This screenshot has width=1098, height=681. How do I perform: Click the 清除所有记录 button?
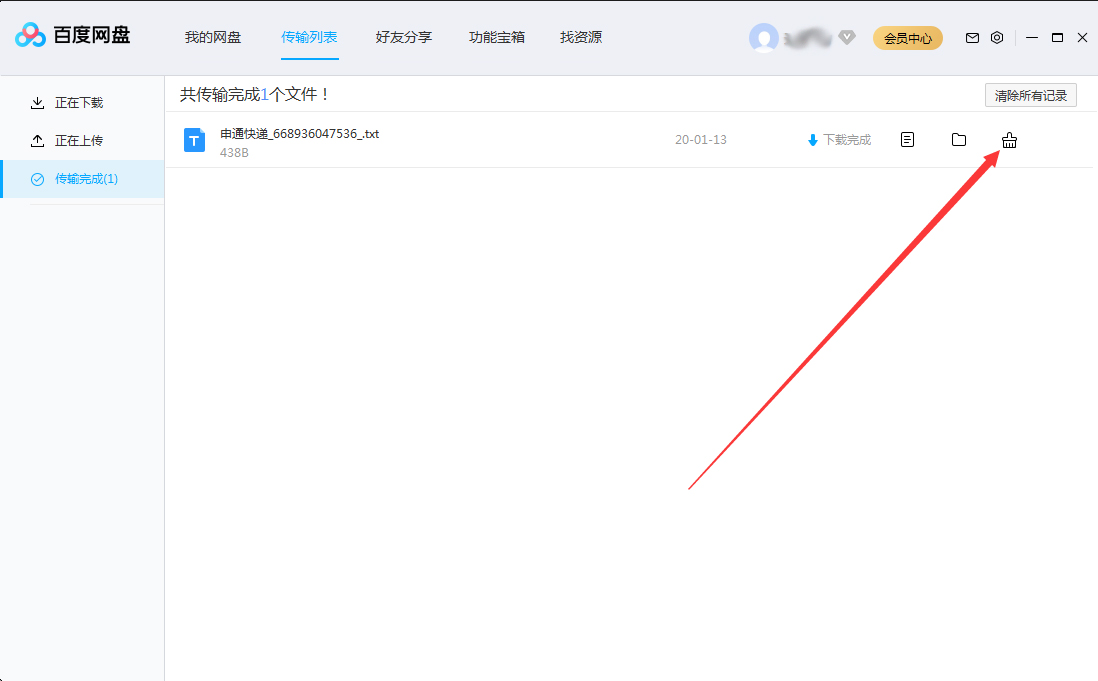click(x=1032, y=94)
